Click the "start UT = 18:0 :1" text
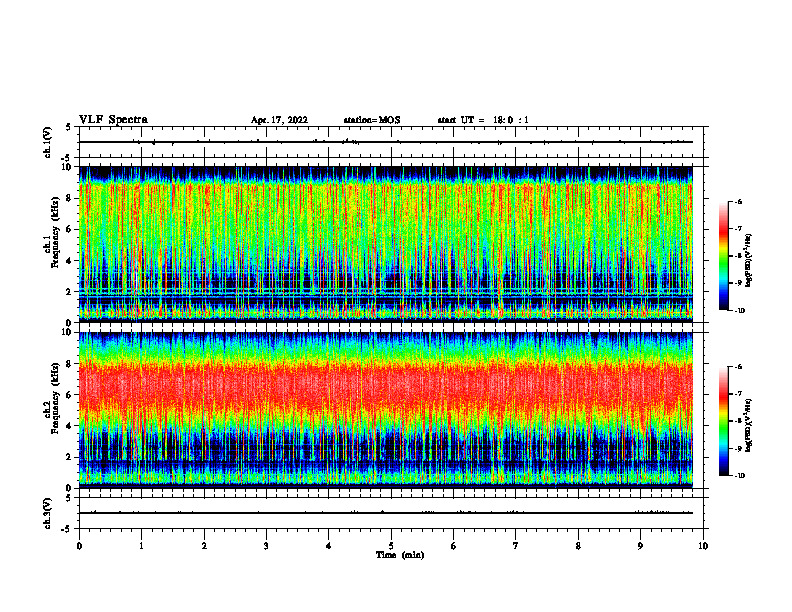792x612 pixels. [x=483, y=120]
